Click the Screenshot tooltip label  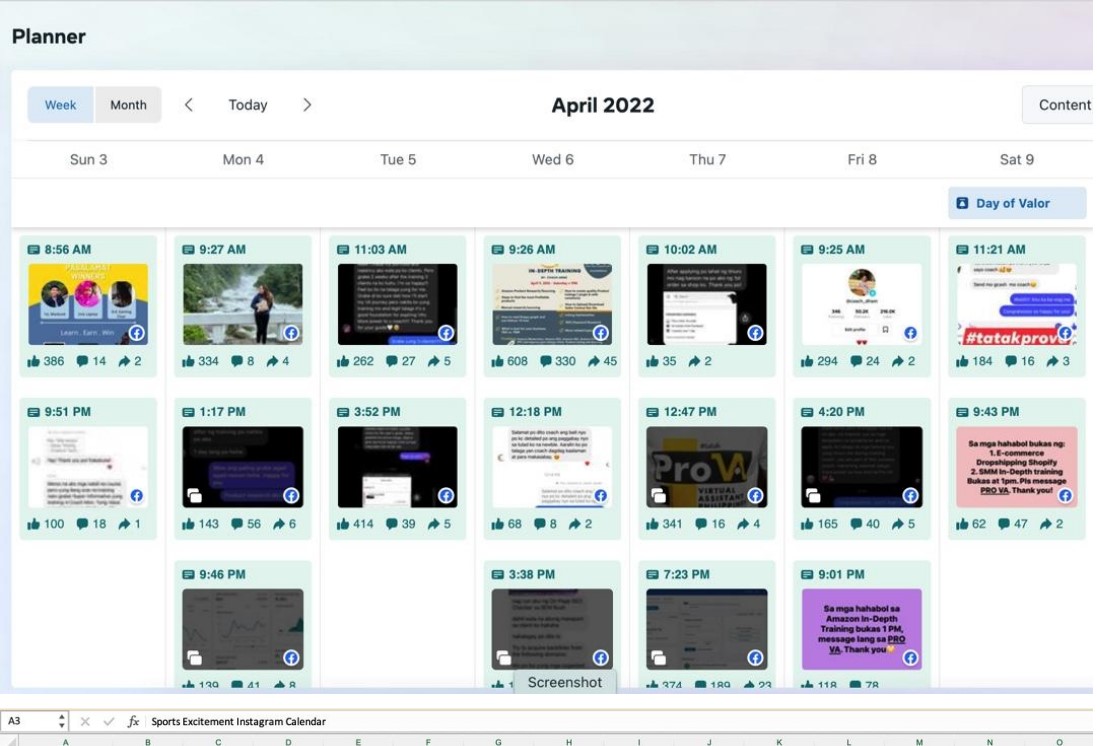(565, 682)
